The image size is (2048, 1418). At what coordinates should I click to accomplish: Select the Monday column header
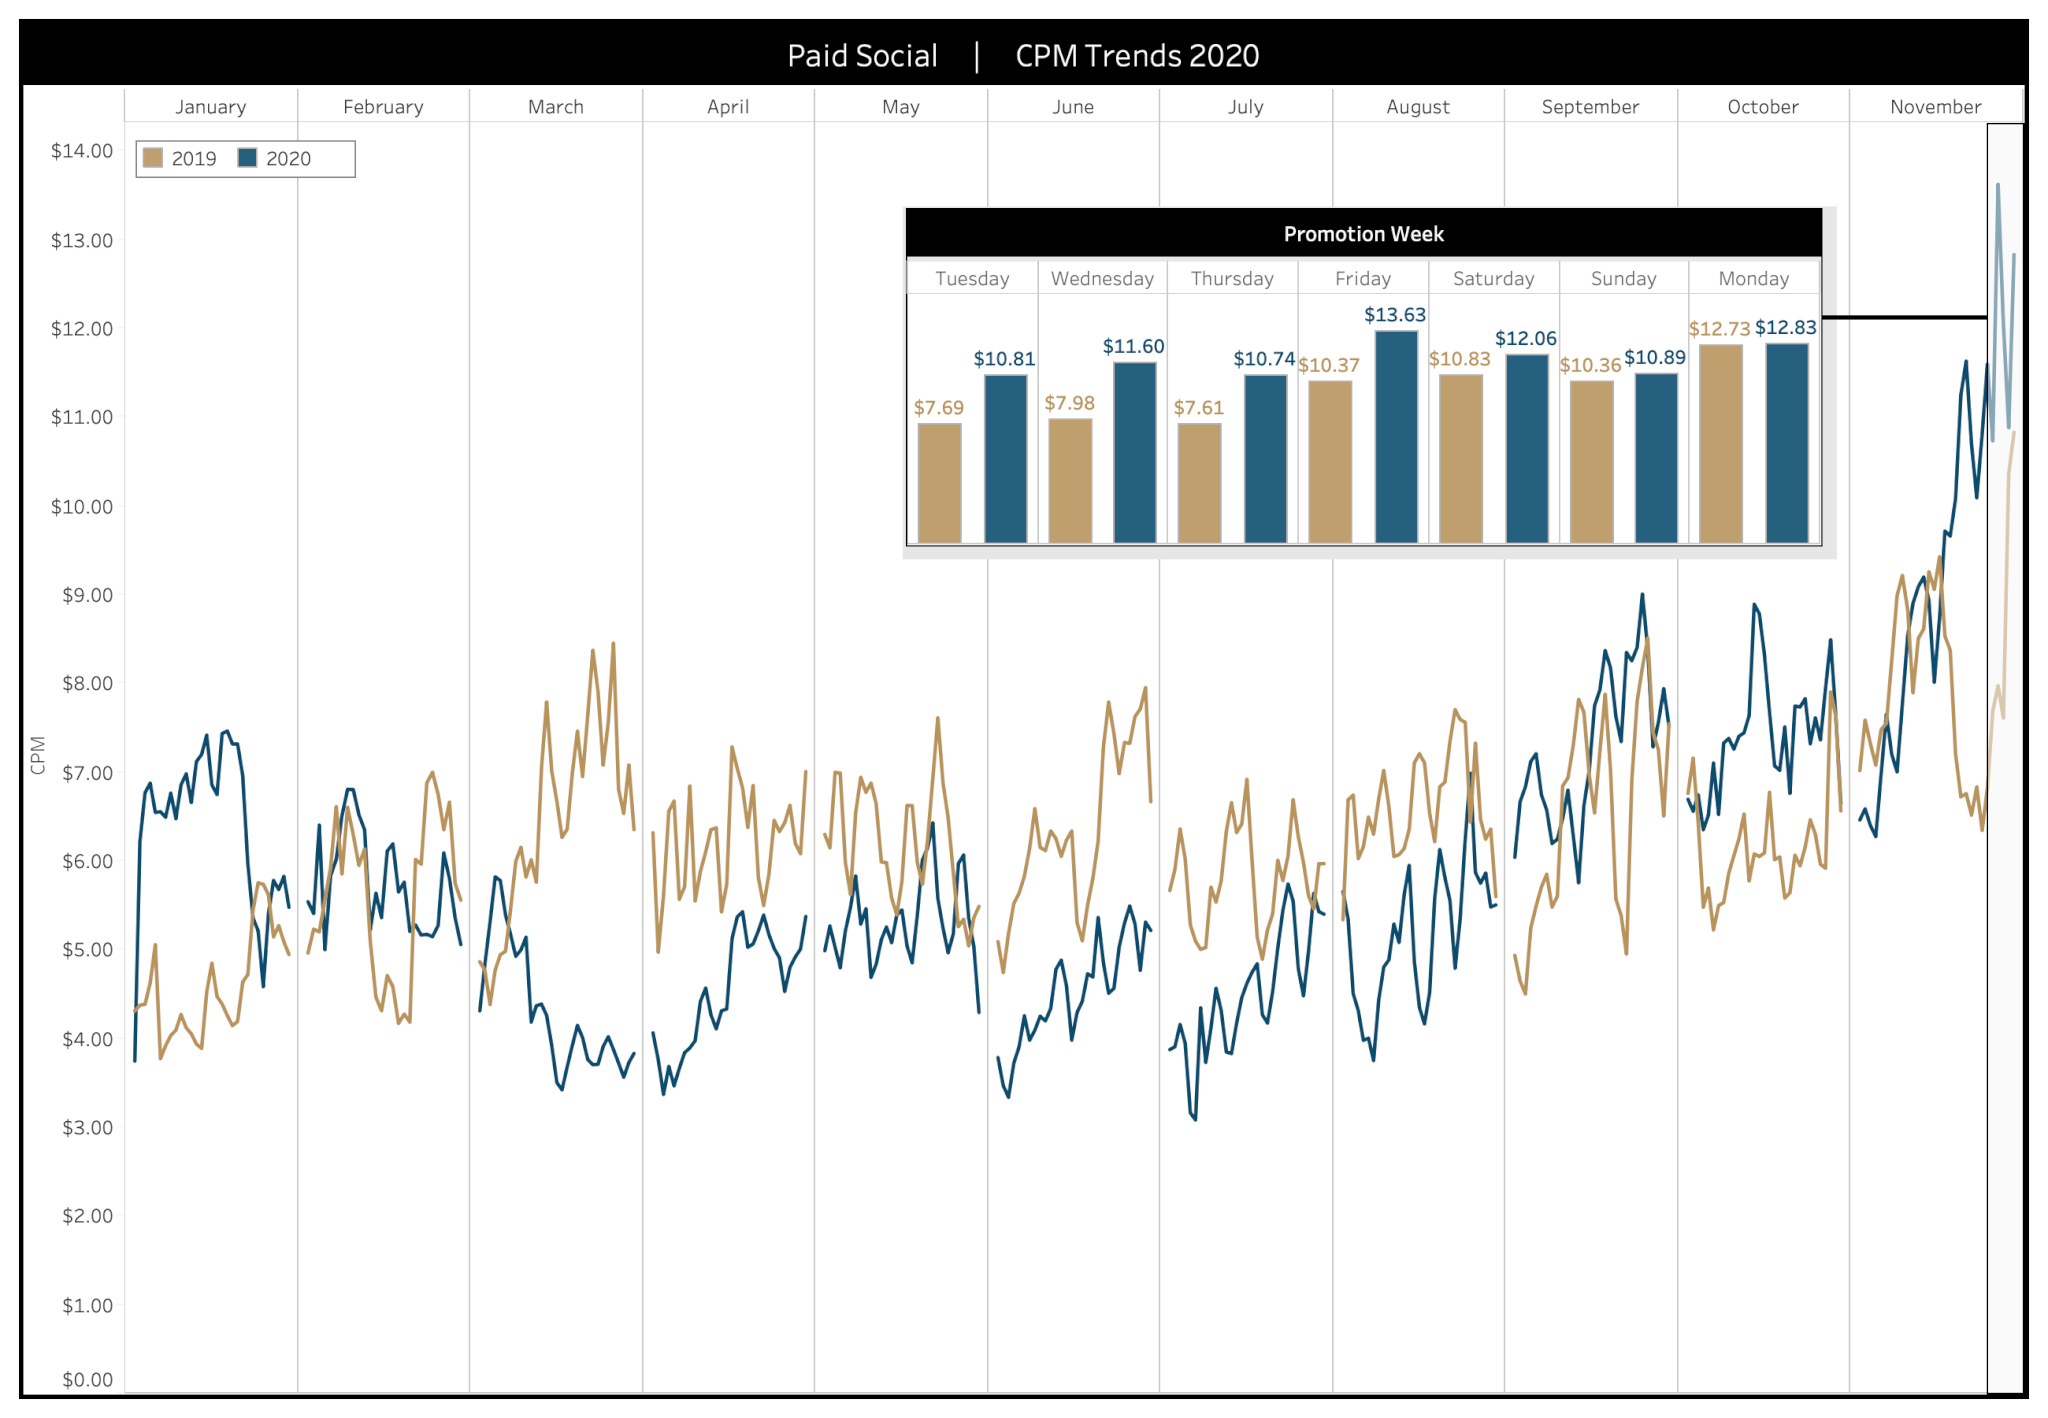tap(1754, 278)
